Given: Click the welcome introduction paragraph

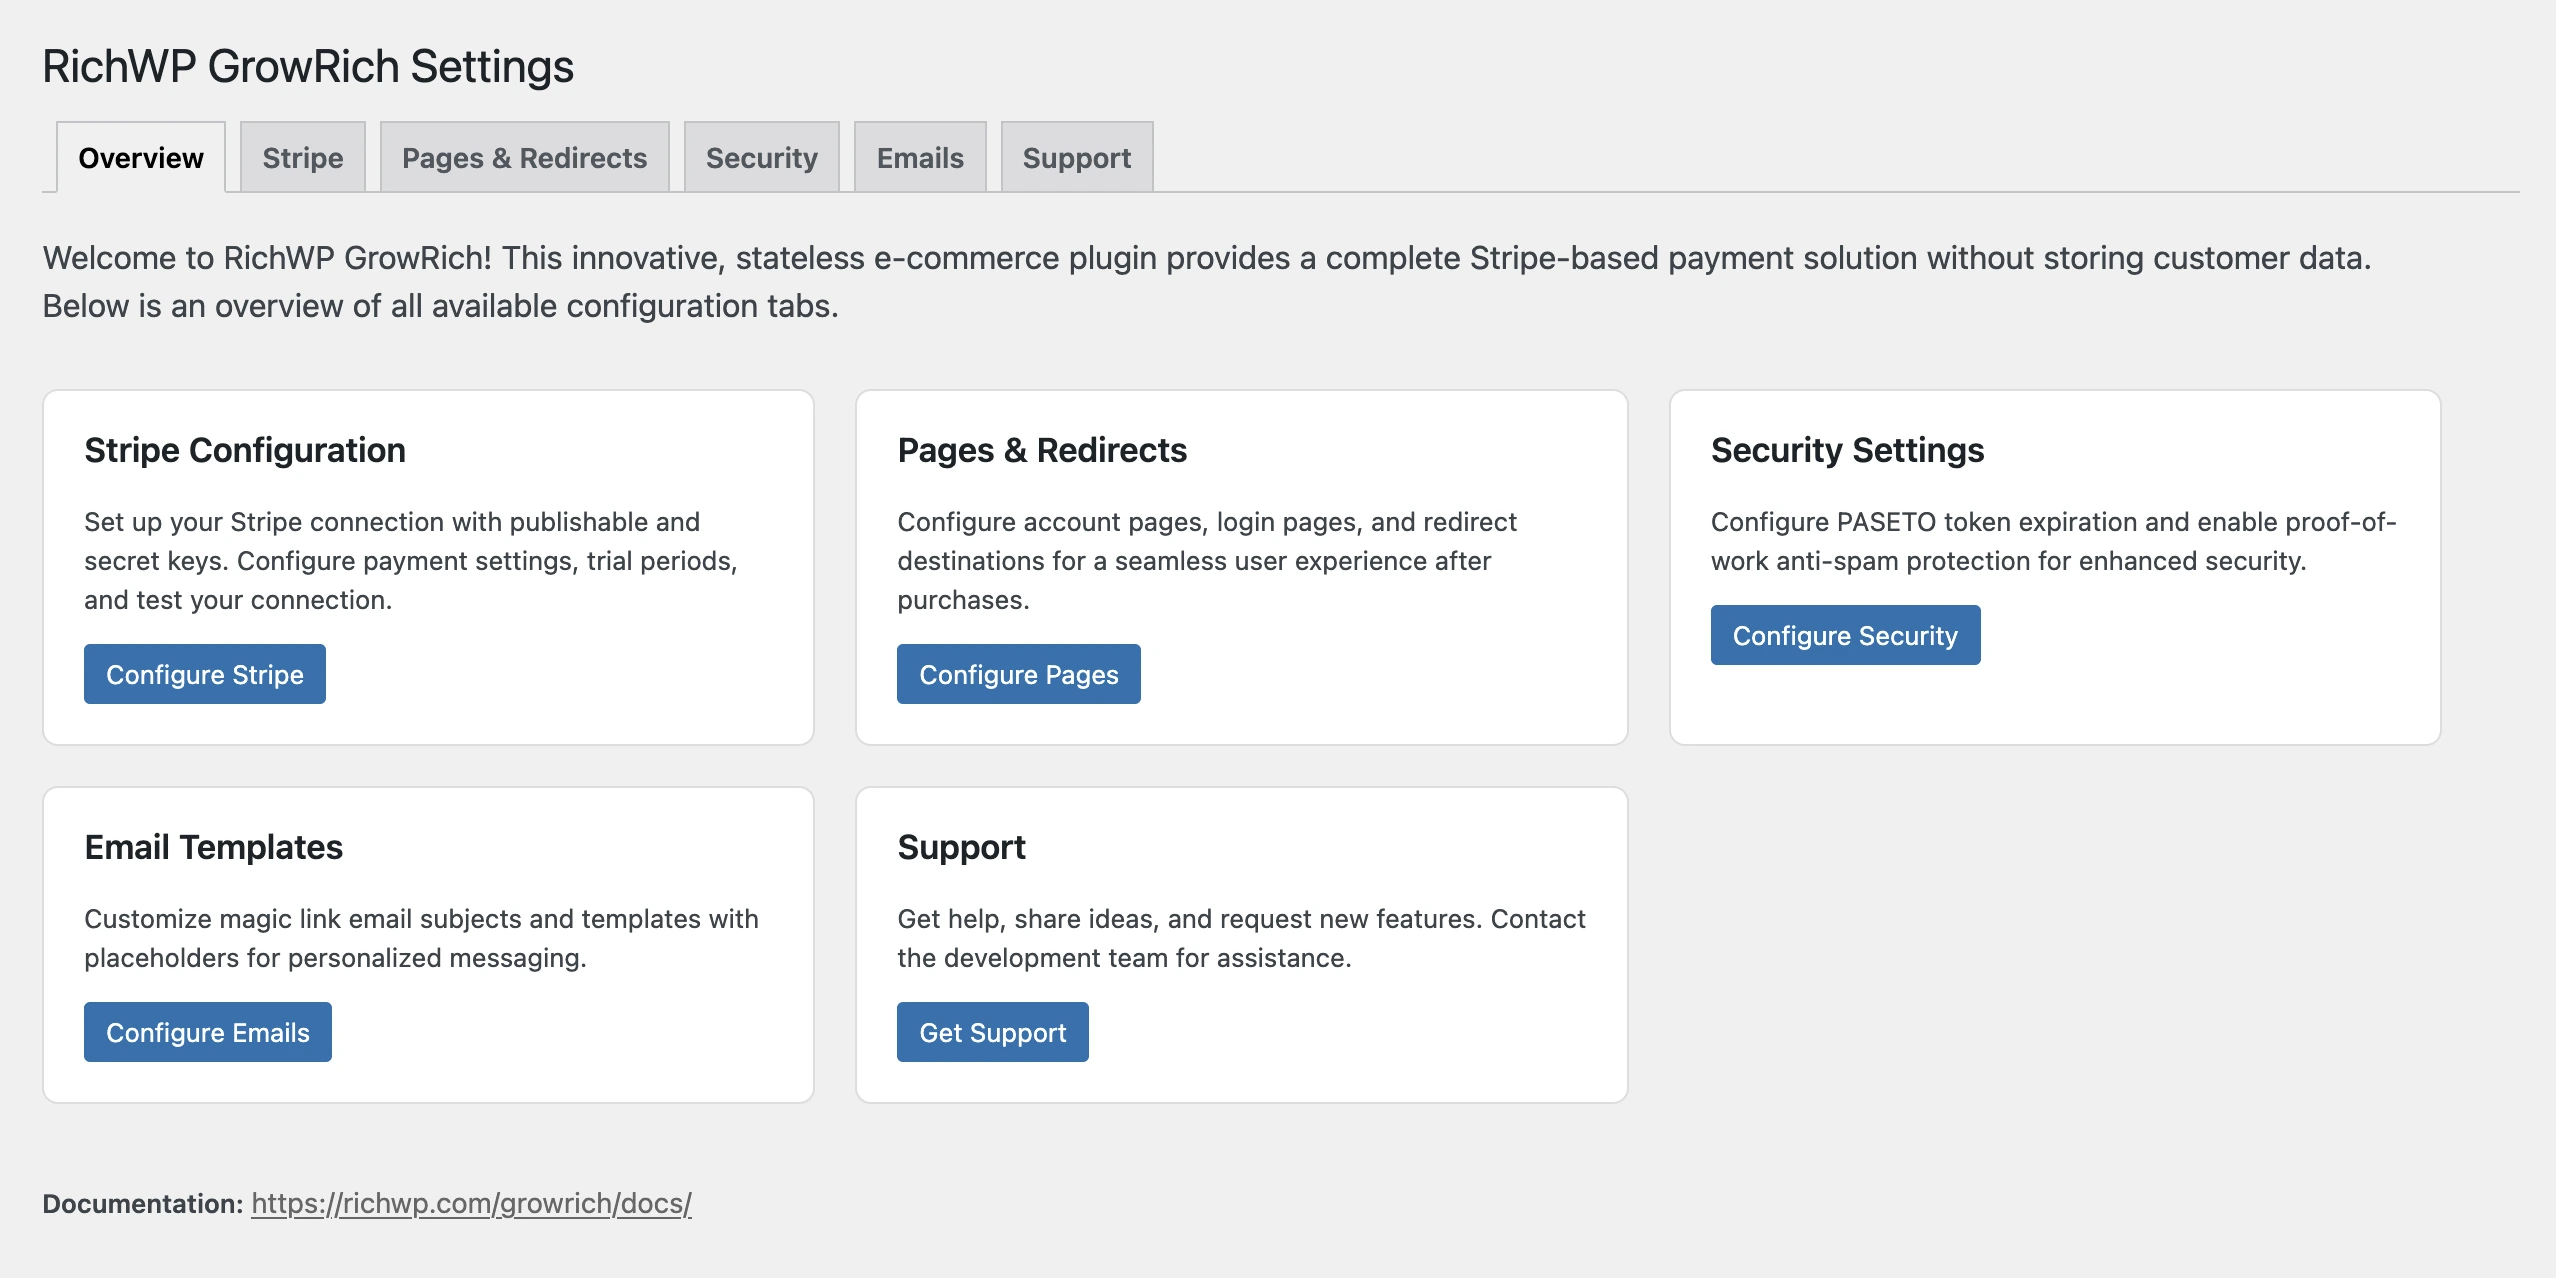Looking at the screenshot, I should (1205, 282).
